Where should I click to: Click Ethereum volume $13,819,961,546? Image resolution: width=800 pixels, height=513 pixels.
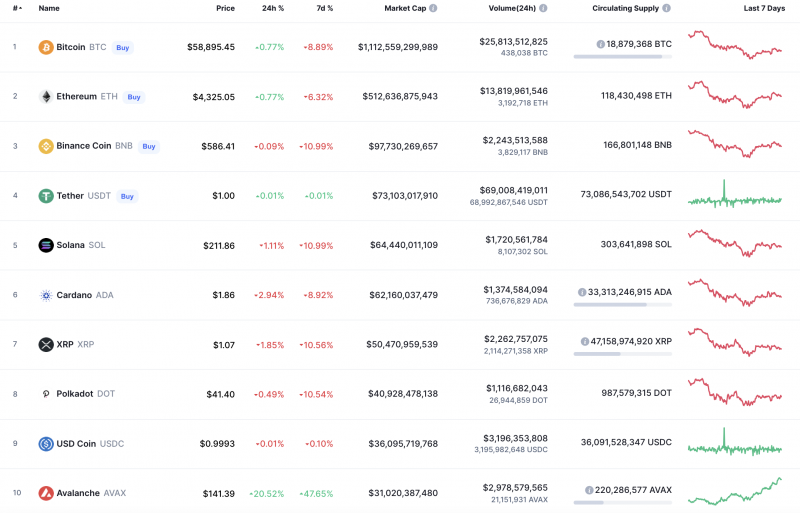click(514, 91)
